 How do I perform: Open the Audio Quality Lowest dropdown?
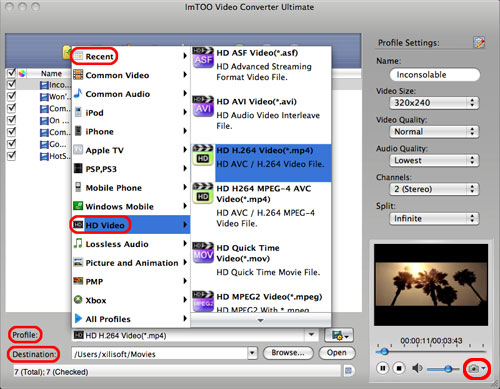(x=434, y=161)
